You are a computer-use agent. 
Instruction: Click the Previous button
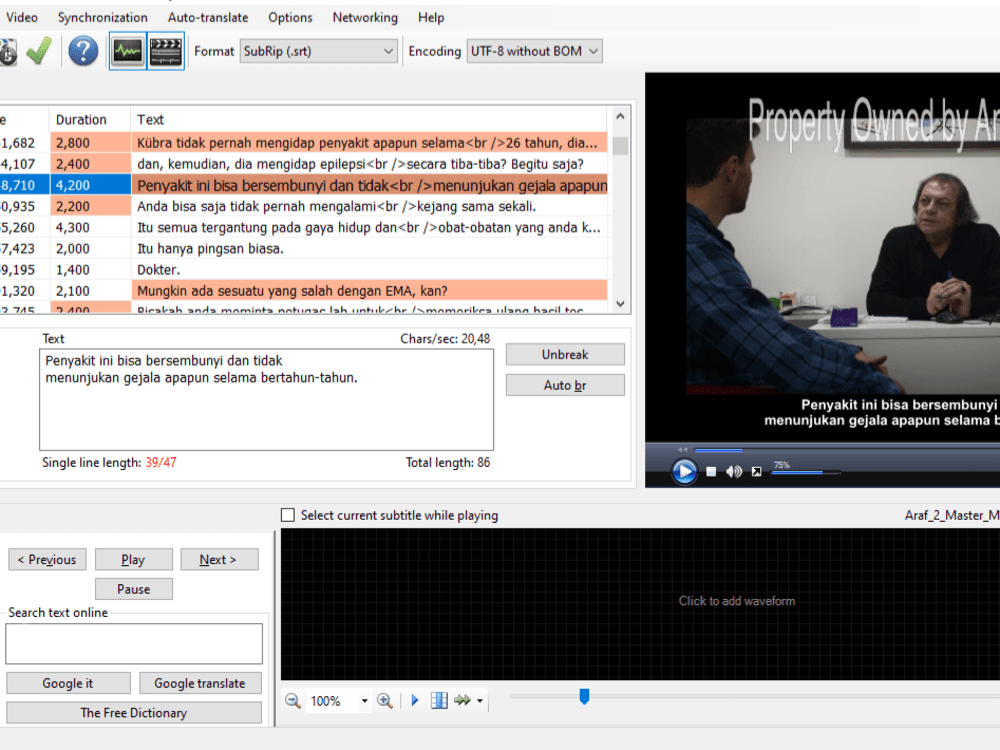point(47,559)
